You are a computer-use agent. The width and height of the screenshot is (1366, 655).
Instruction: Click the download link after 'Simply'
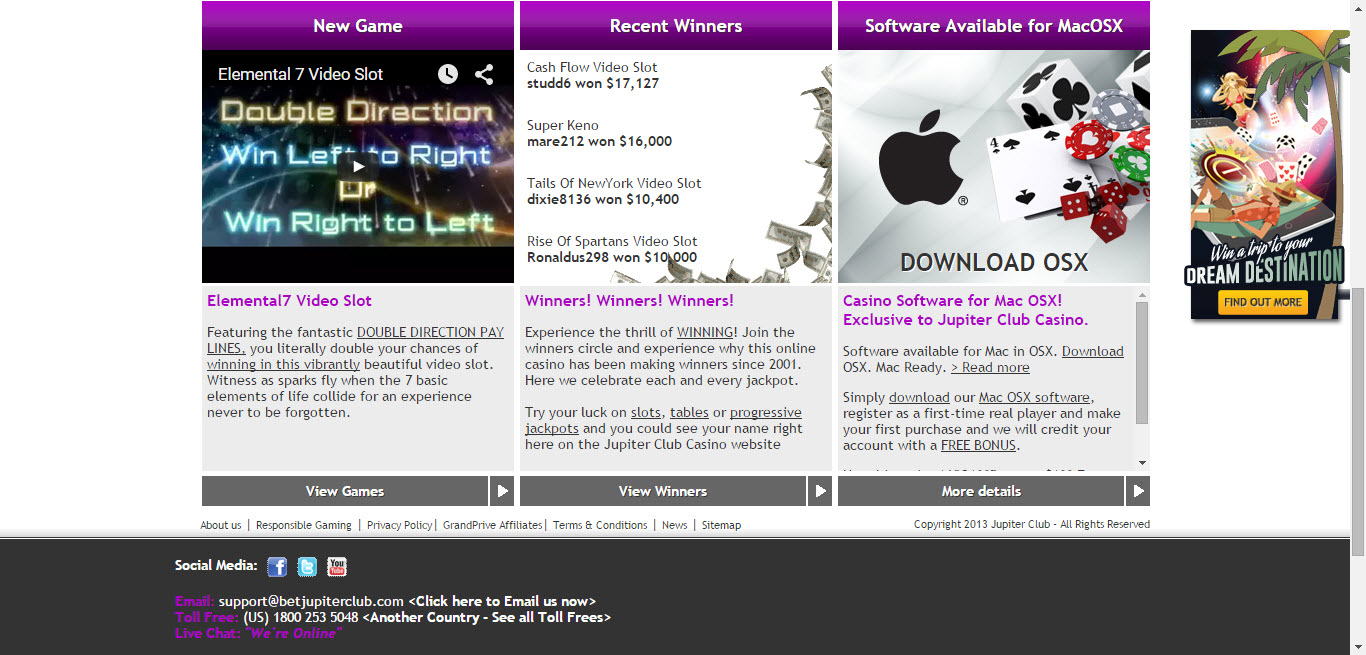(x=919, y=397)
